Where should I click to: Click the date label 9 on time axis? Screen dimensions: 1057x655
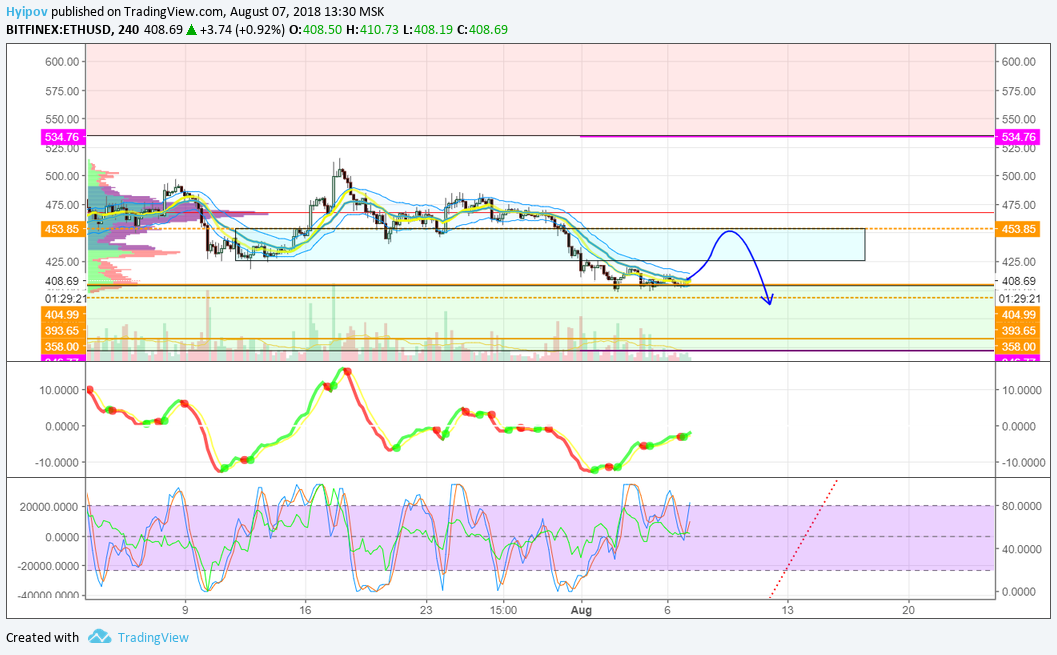click(x=185, y=611)
